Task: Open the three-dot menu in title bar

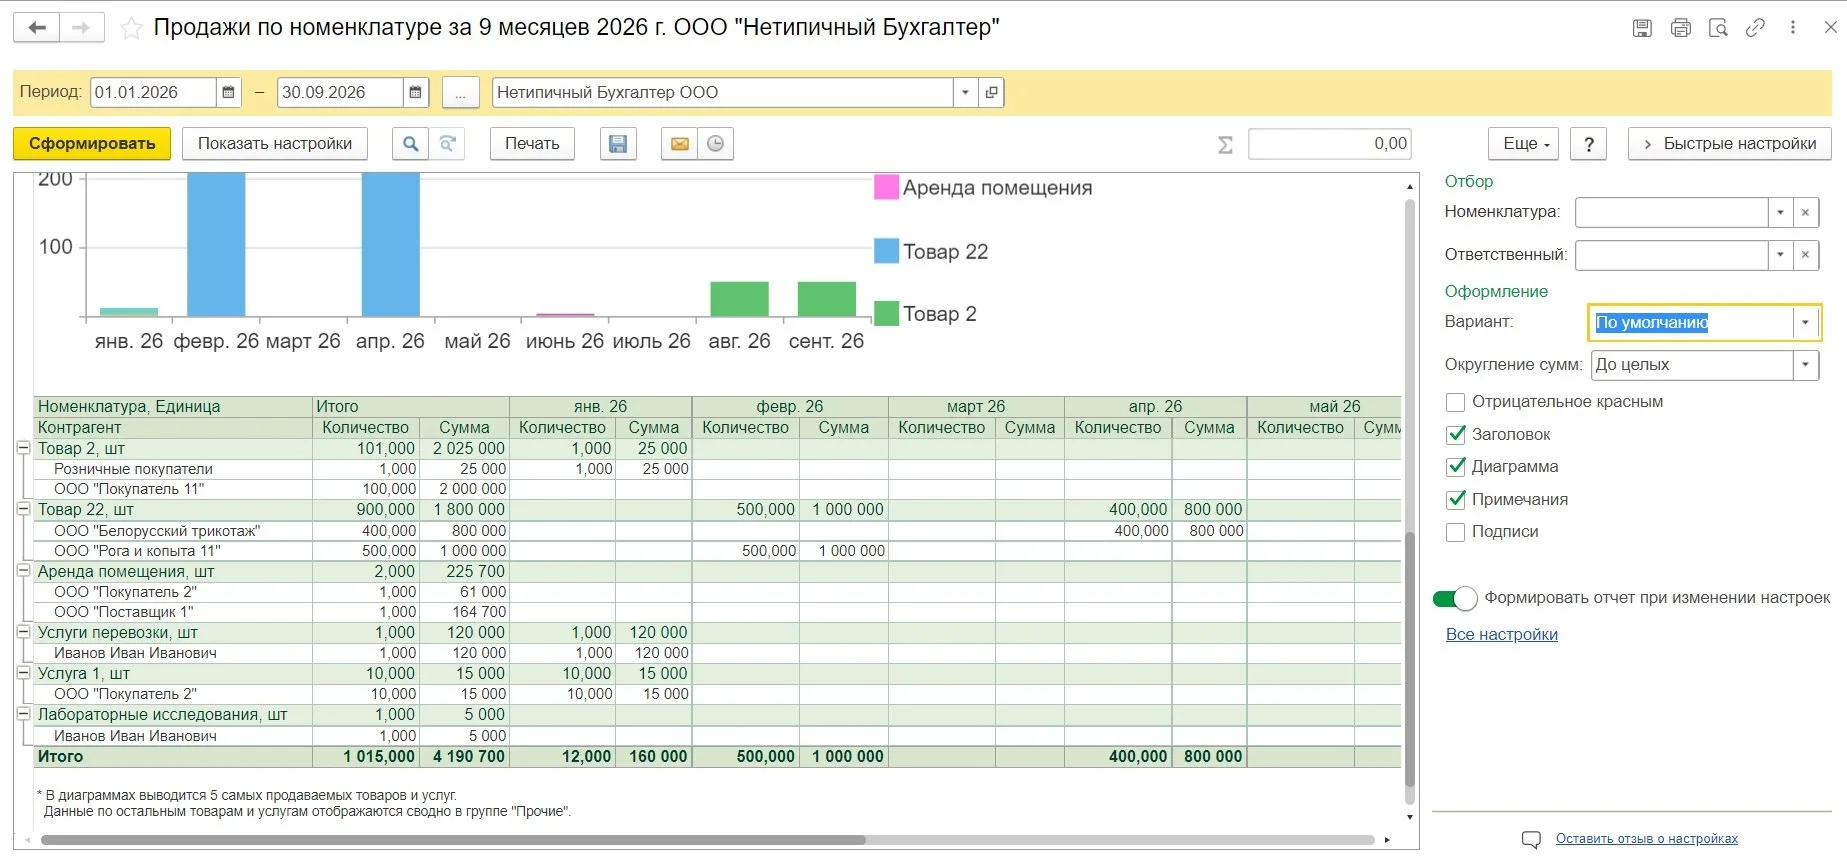Action: coord(1793,28)
